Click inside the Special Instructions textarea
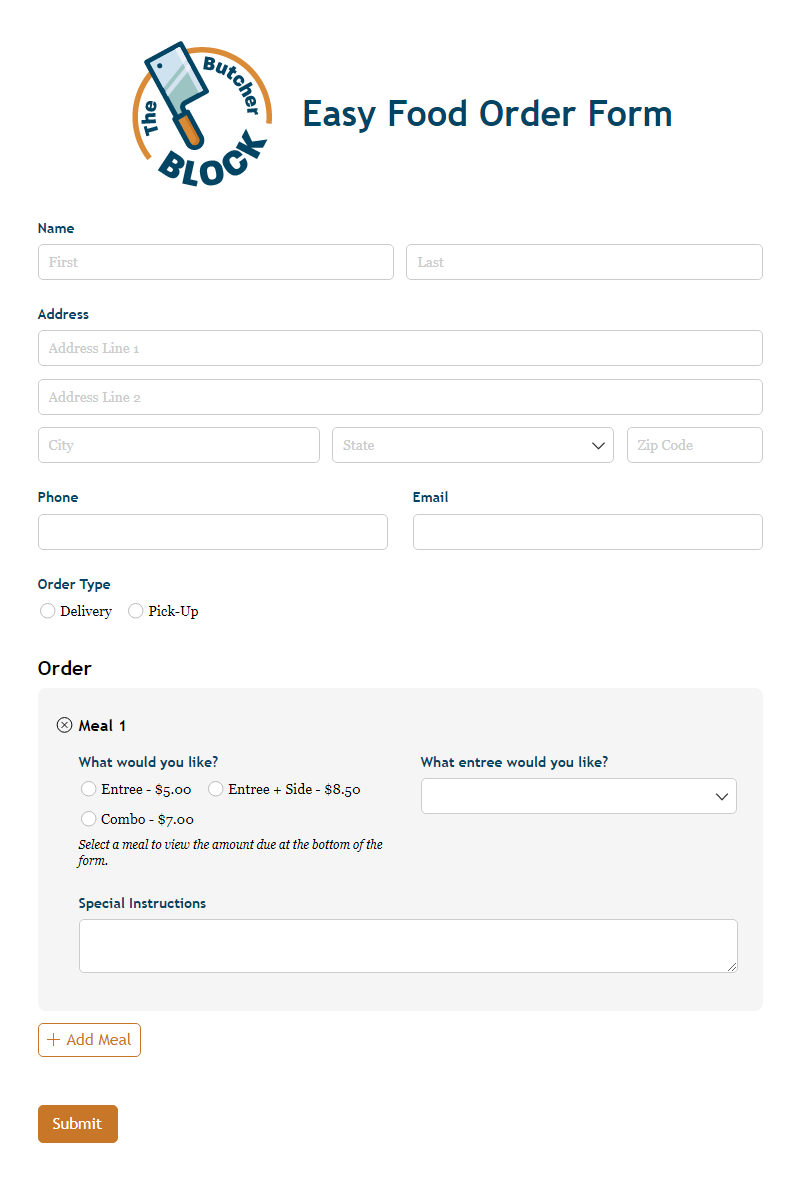This screenshot has width=800, height=1180. [x=408, y=945]
